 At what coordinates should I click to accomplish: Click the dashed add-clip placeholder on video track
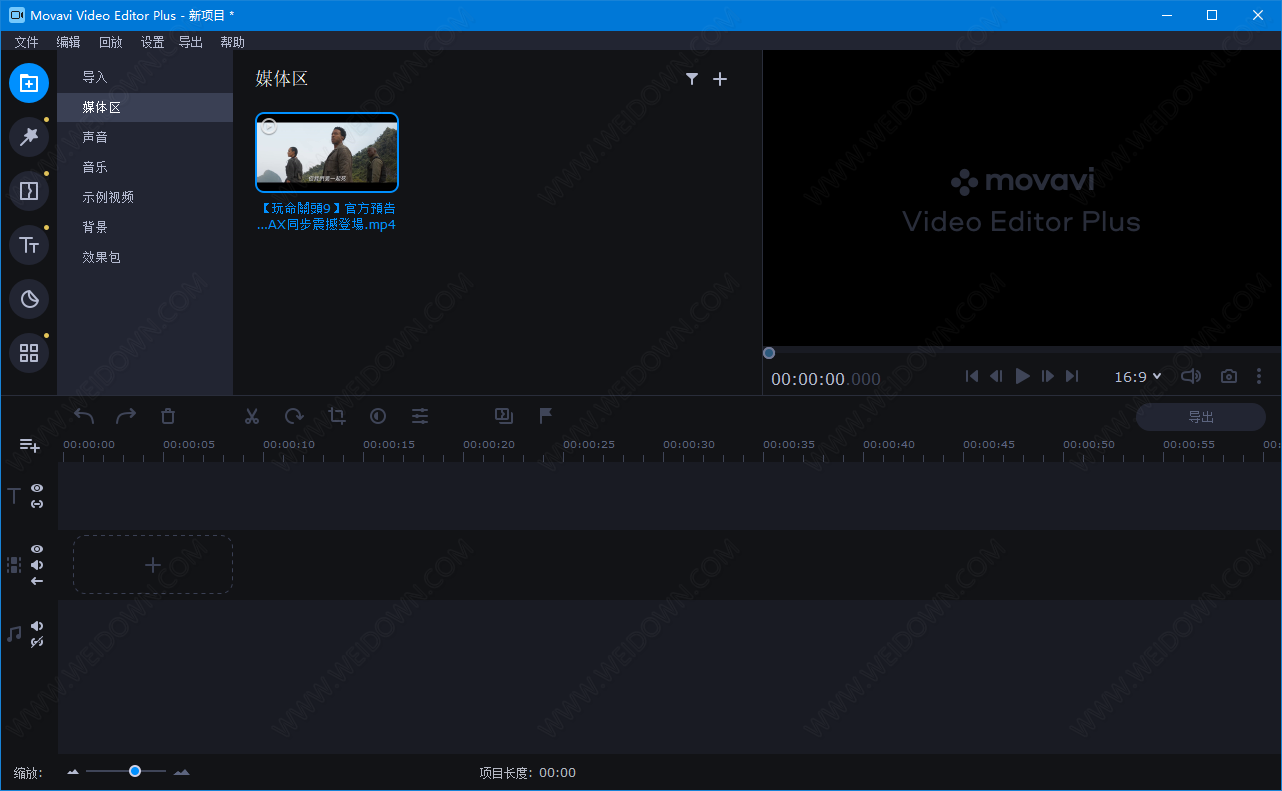pyautogui.click(x=153, y=565)
